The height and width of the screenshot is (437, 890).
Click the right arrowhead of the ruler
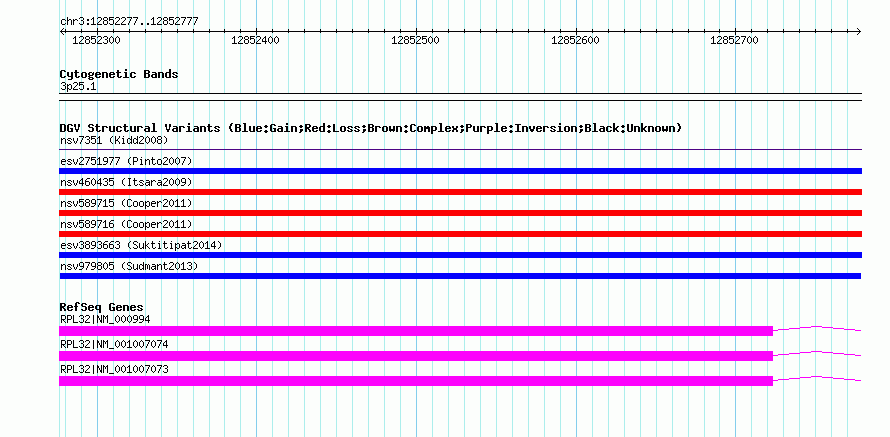pyautogui.click(x=859, y=31)
